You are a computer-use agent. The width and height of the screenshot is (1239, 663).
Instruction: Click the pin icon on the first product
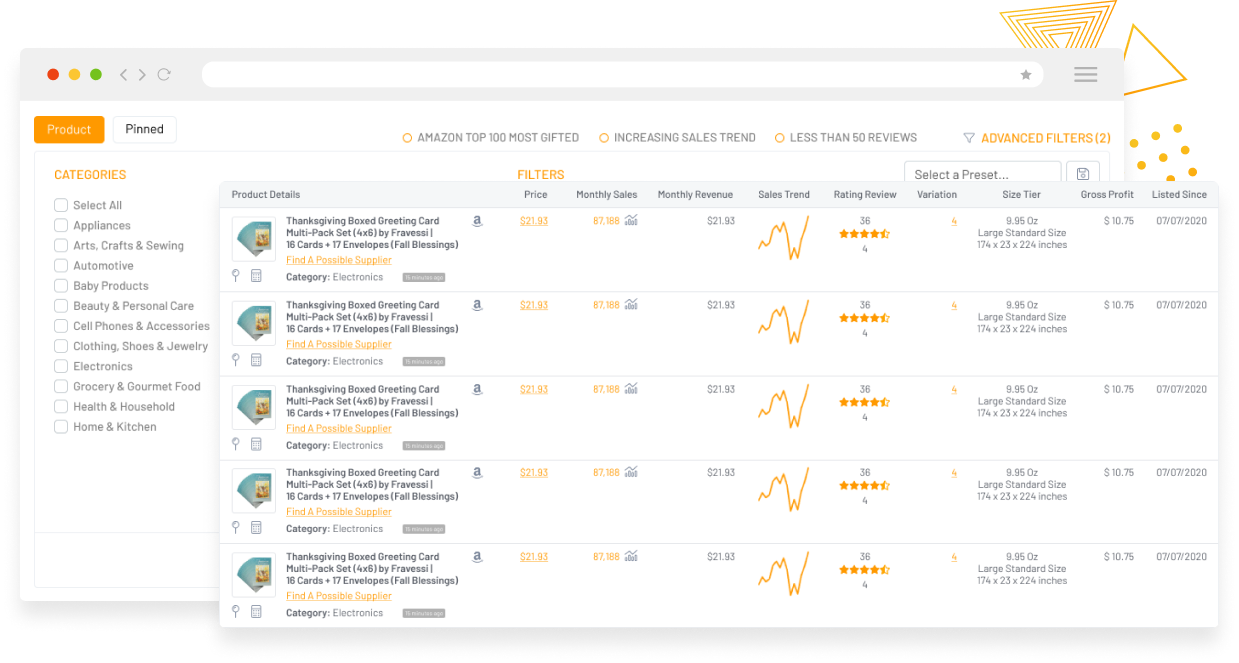pyautogui.click(x=236, y=275)
